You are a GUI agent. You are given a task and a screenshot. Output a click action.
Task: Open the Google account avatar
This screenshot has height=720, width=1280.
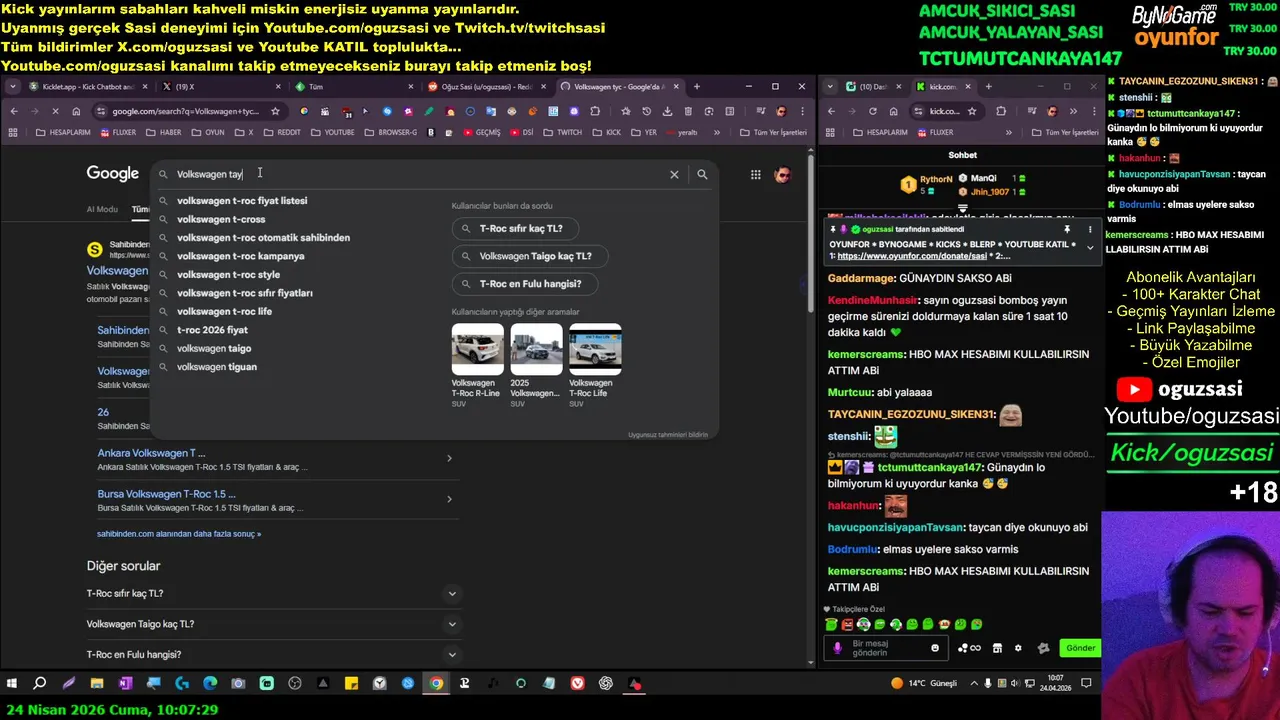click(x=782, y=174)
